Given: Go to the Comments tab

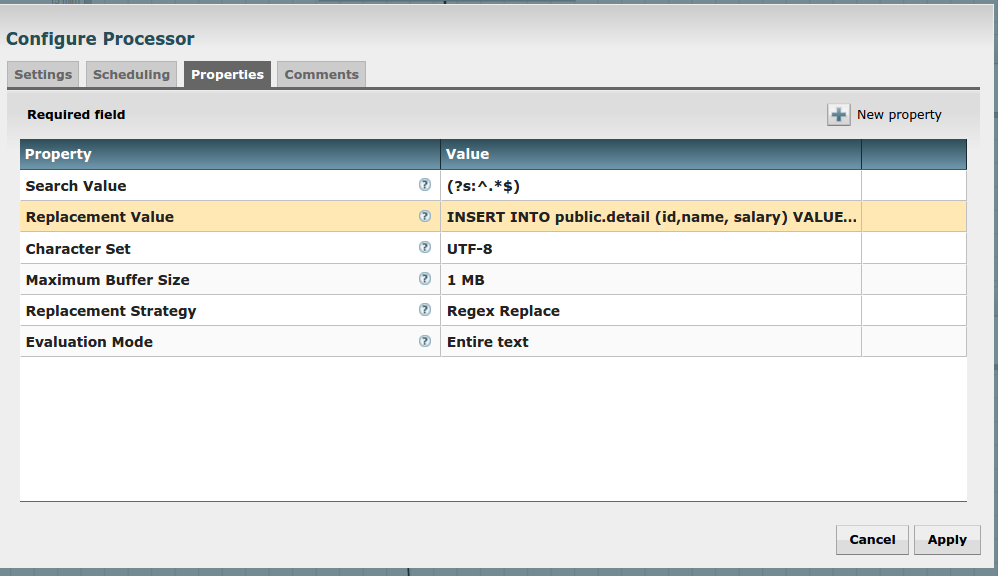Looking at the screenshot, I should tap(321, 75).
